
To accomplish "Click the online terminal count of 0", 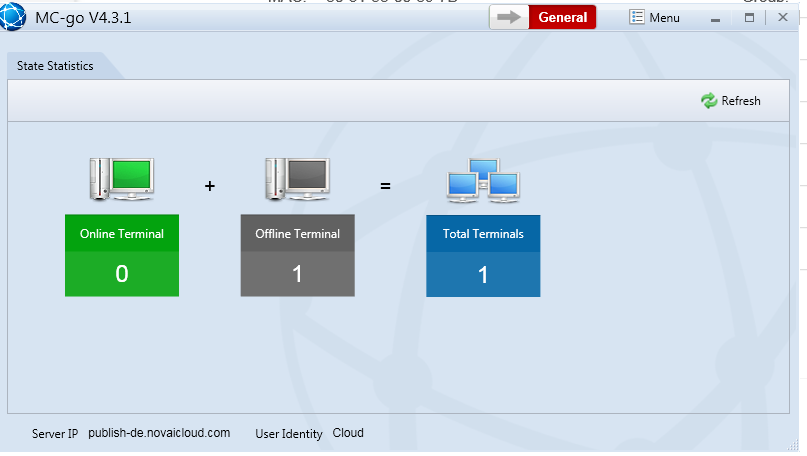I will click(x=122, y=274).
